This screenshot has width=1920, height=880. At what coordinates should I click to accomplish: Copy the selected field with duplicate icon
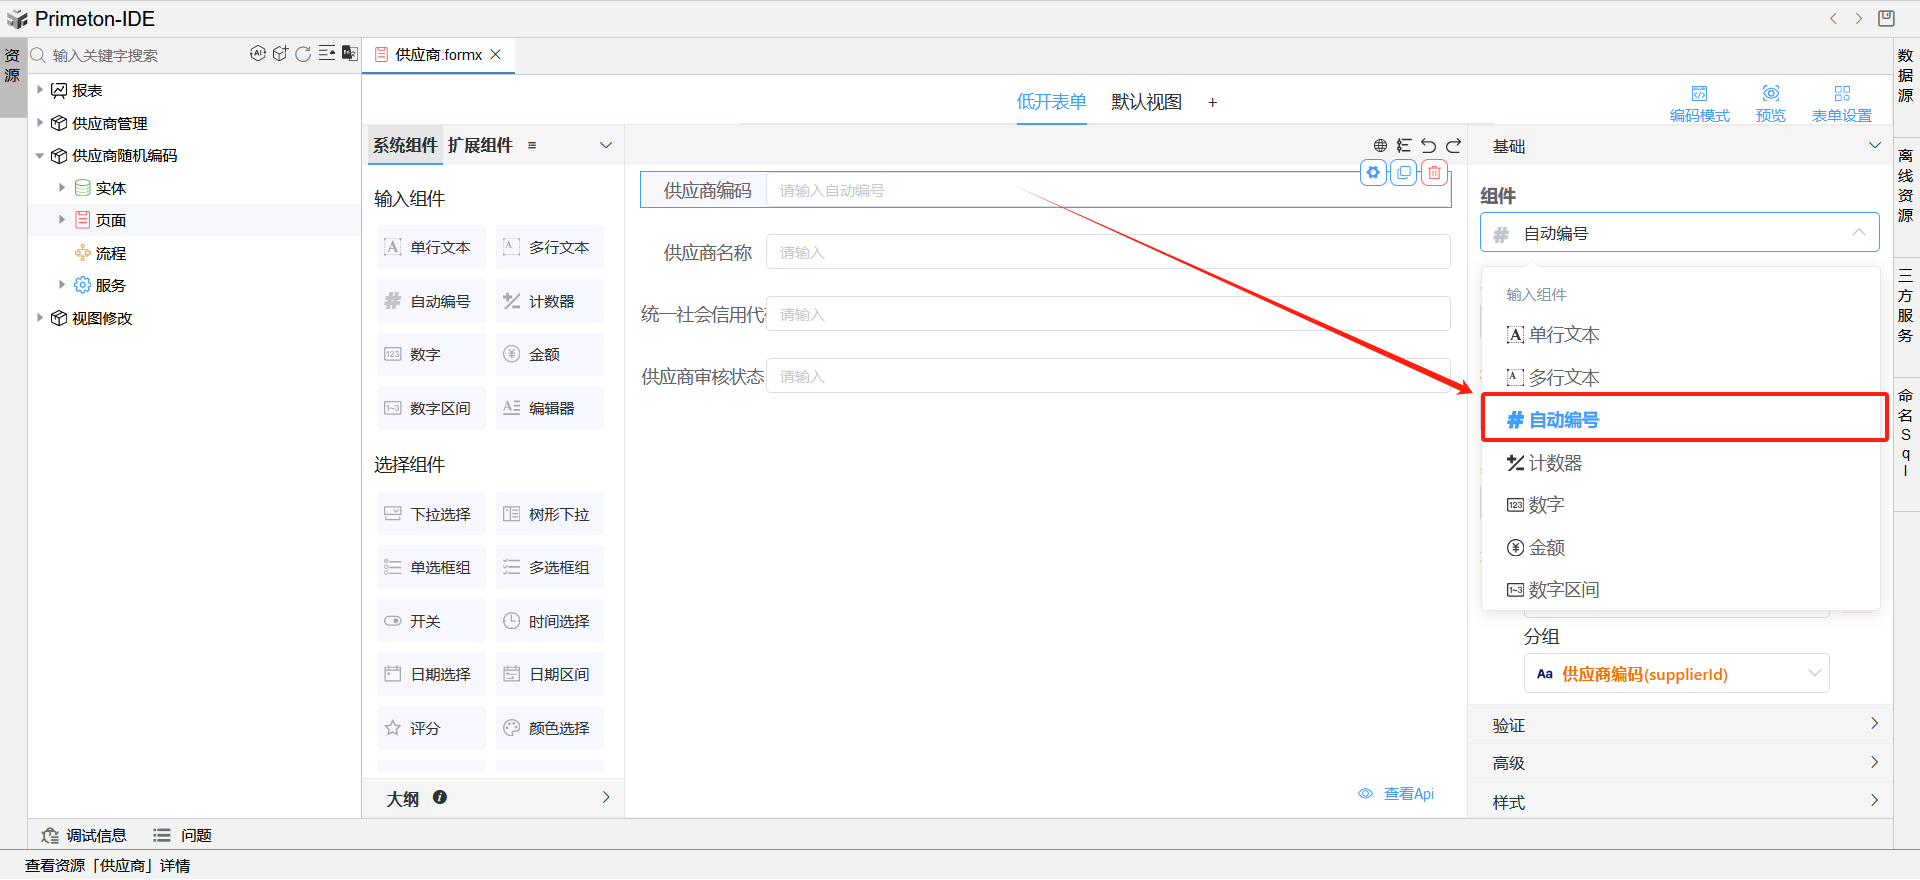click(x=1404, y=173)
